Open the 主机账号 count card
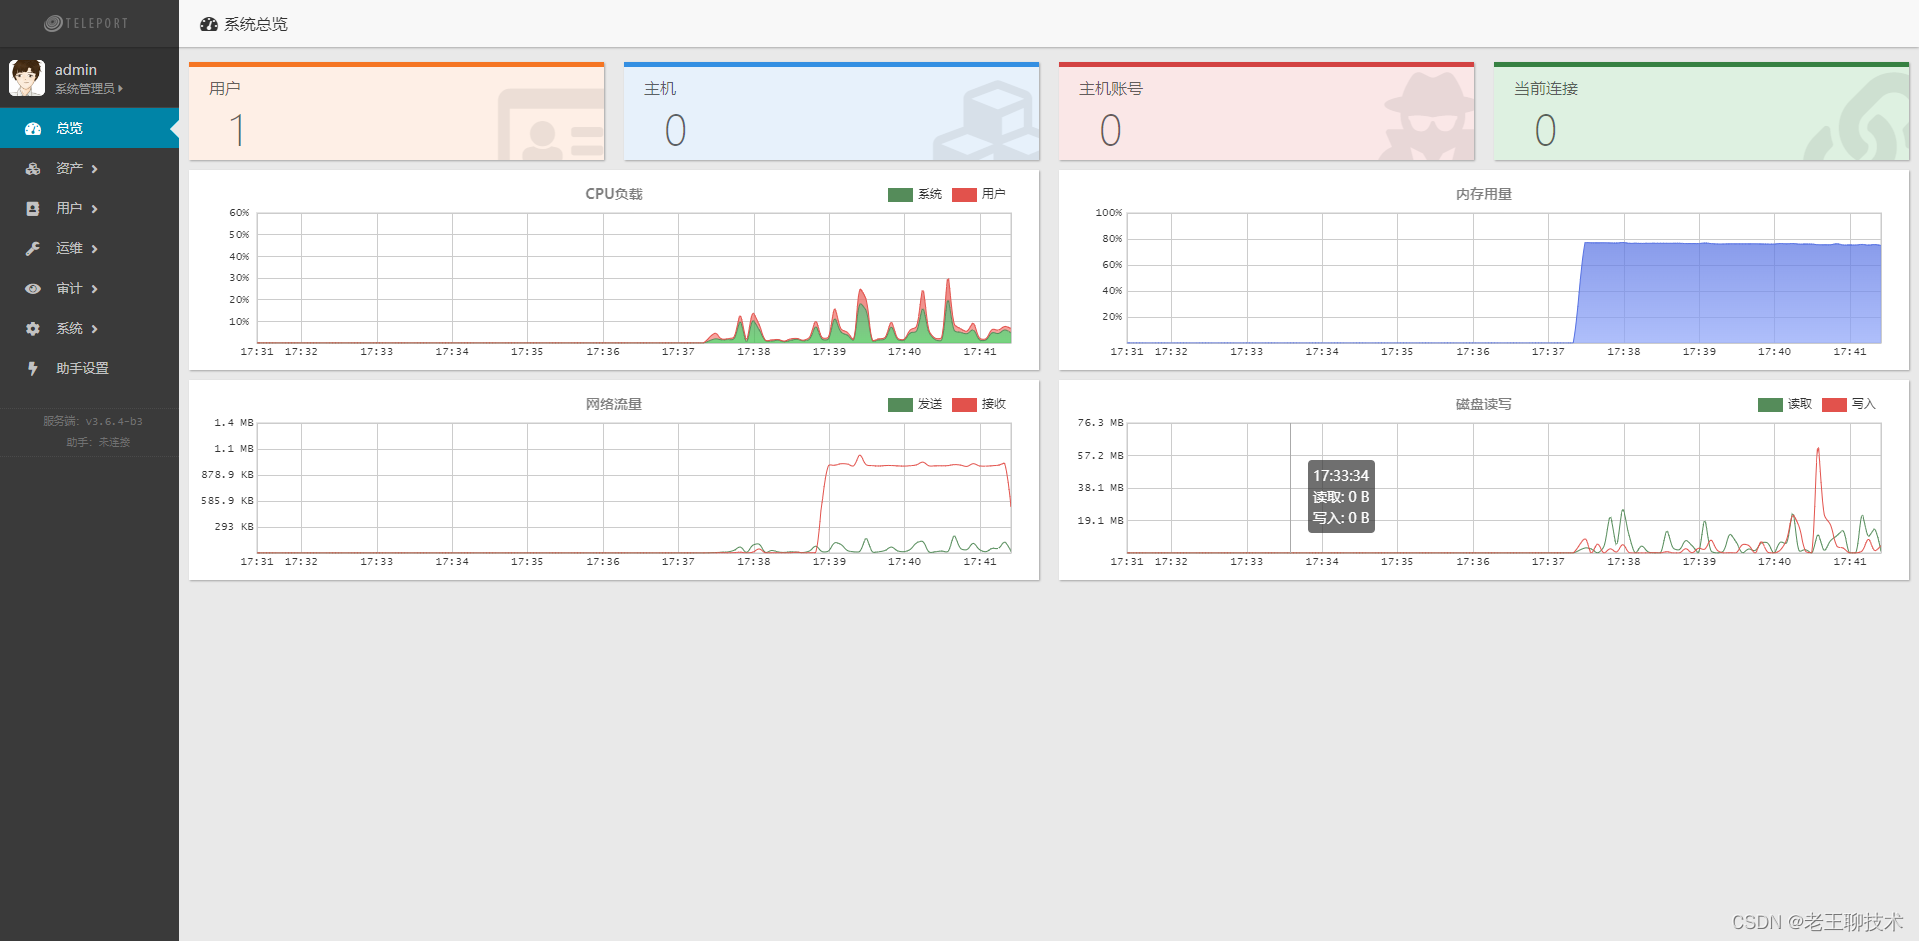This screenshot has height=941, width=1919. [1266, 111]
